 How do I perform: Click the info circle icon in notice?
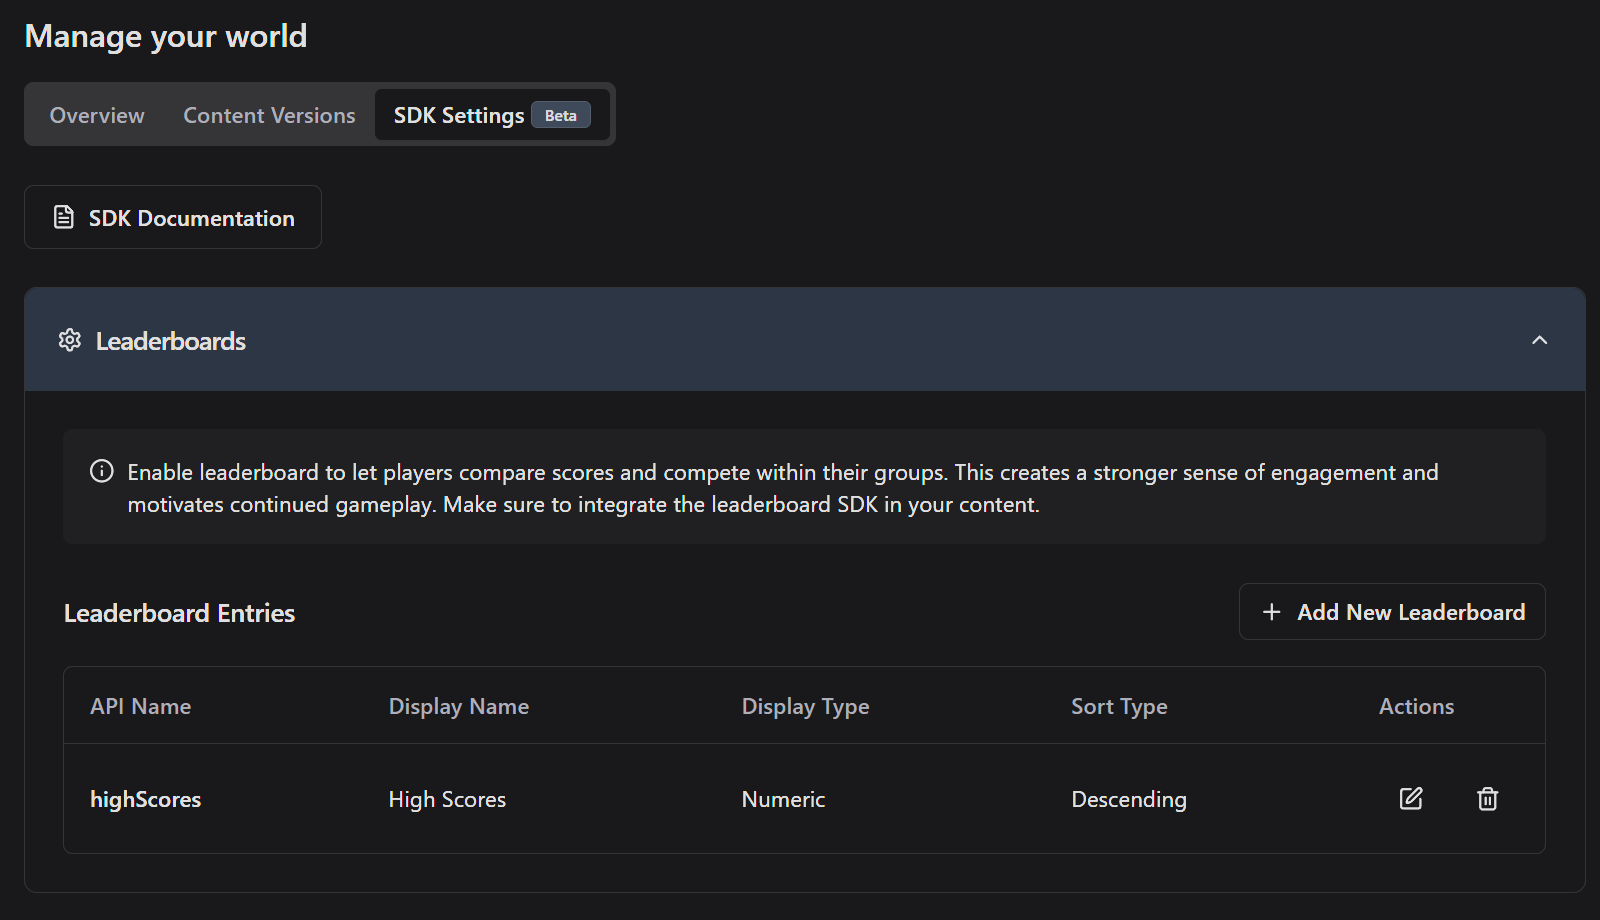click(x=102, y=471)
